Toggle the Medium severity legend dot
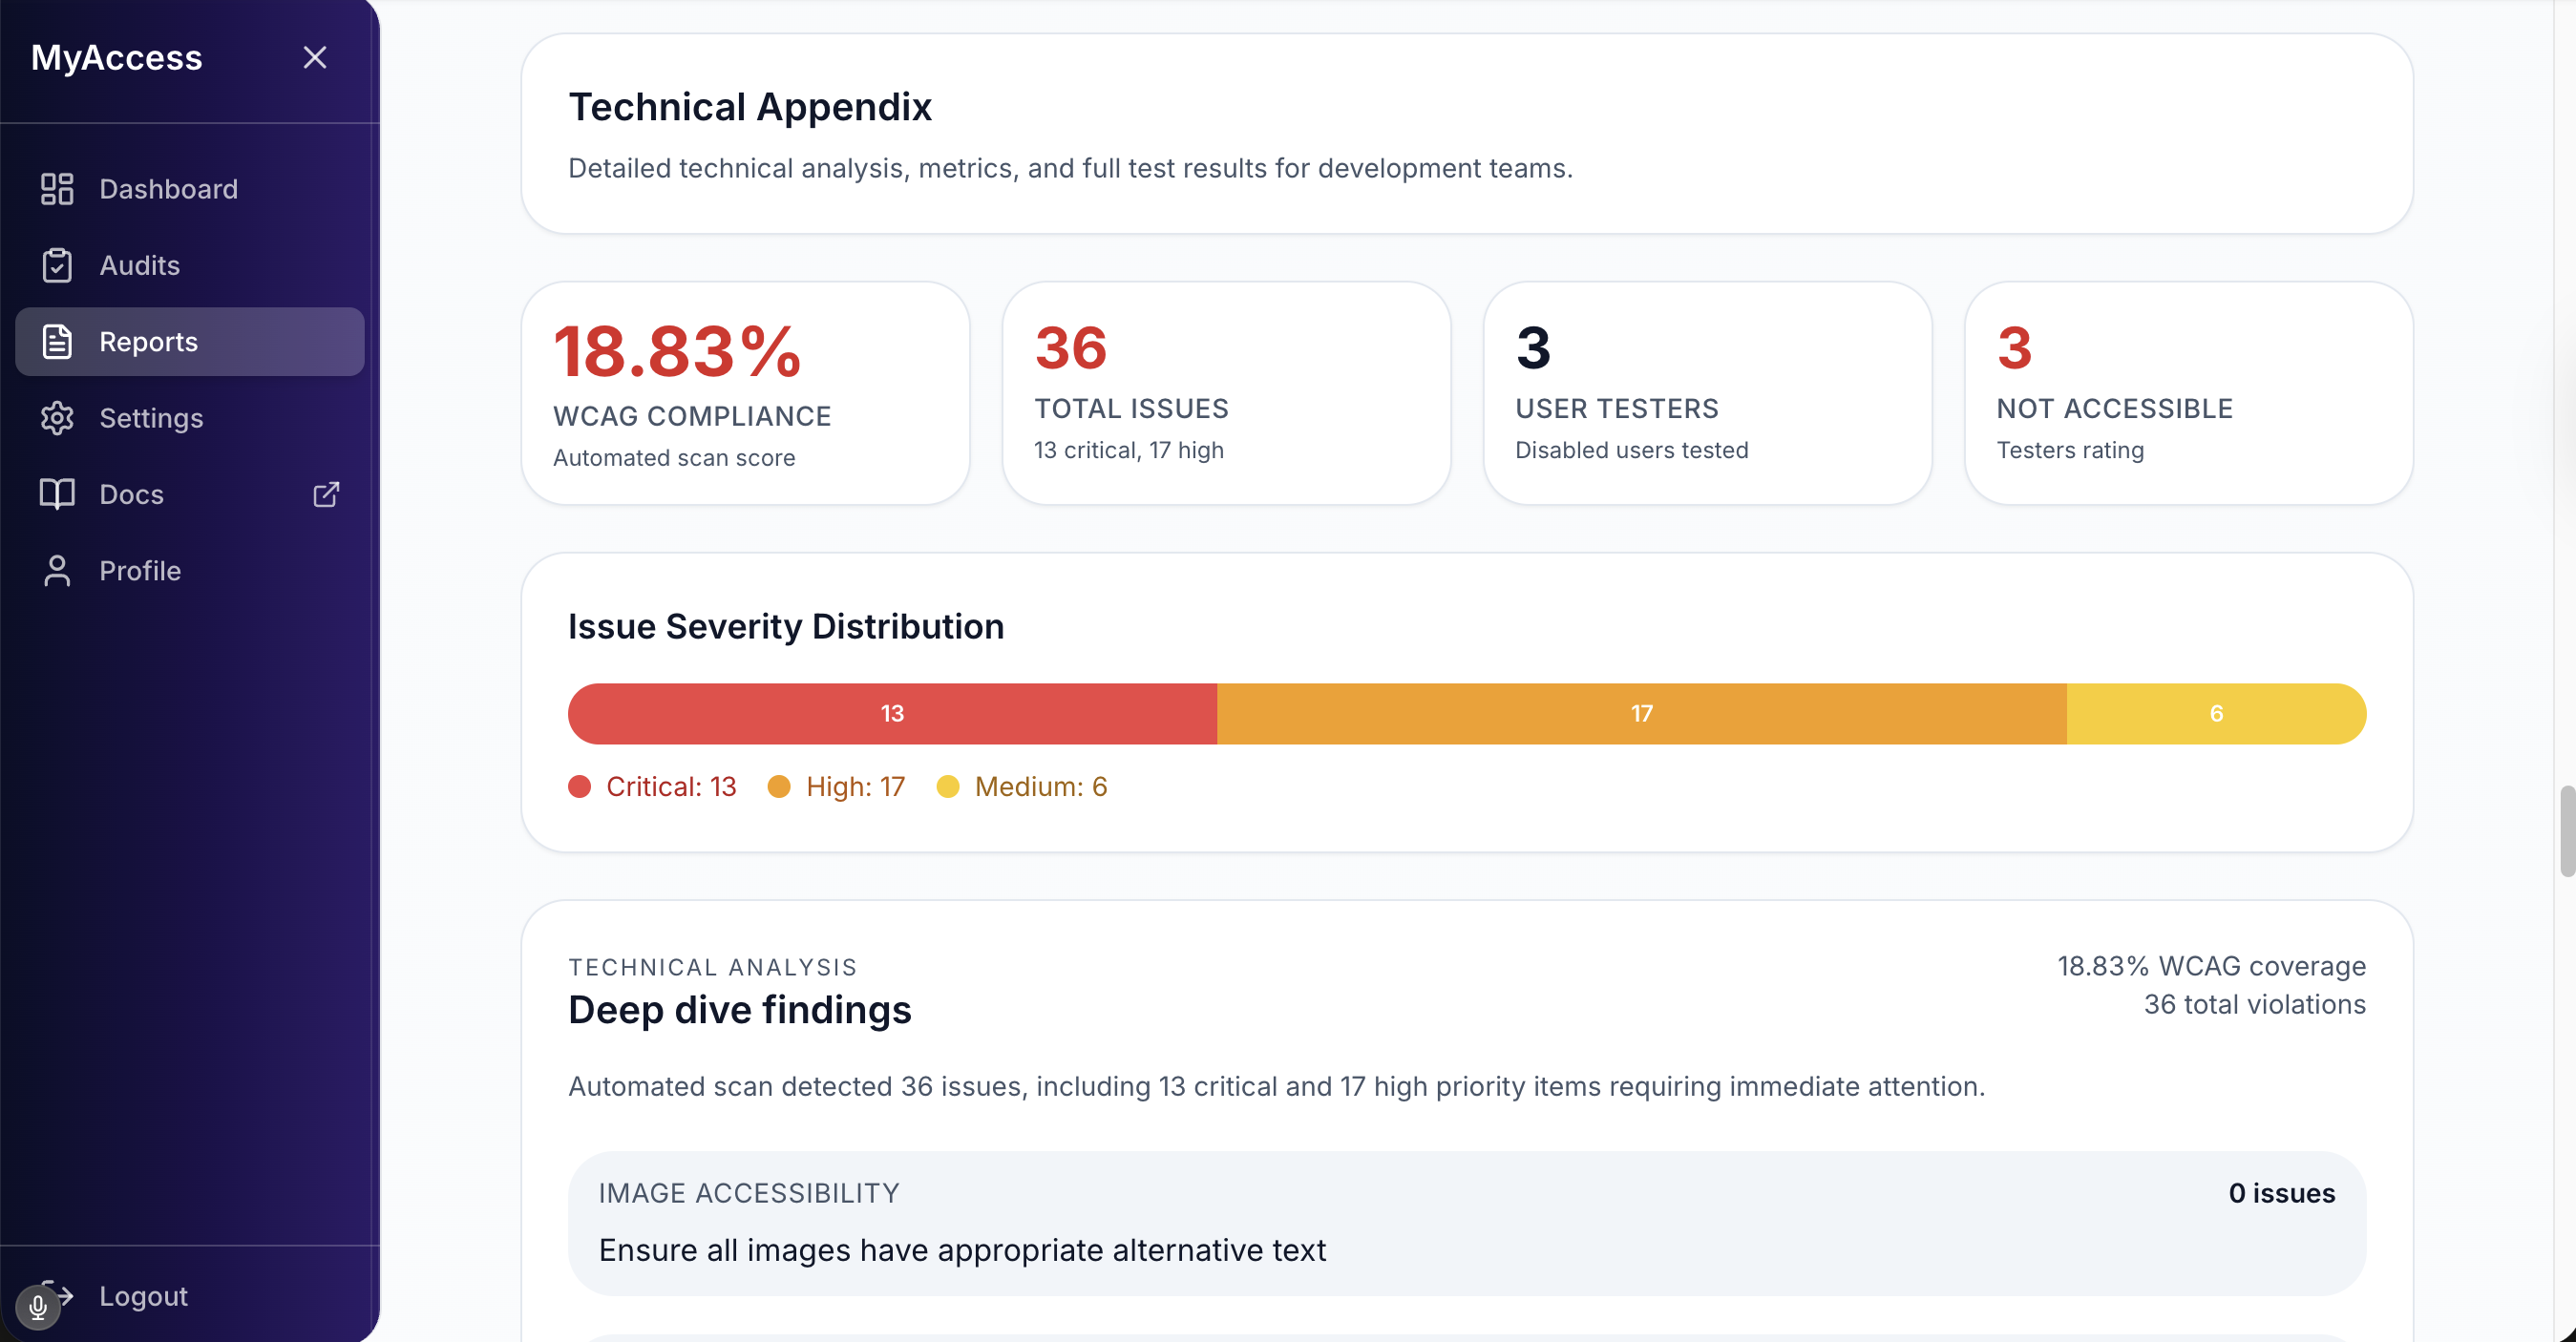2576x1342 pixels. tap(949, 787)
